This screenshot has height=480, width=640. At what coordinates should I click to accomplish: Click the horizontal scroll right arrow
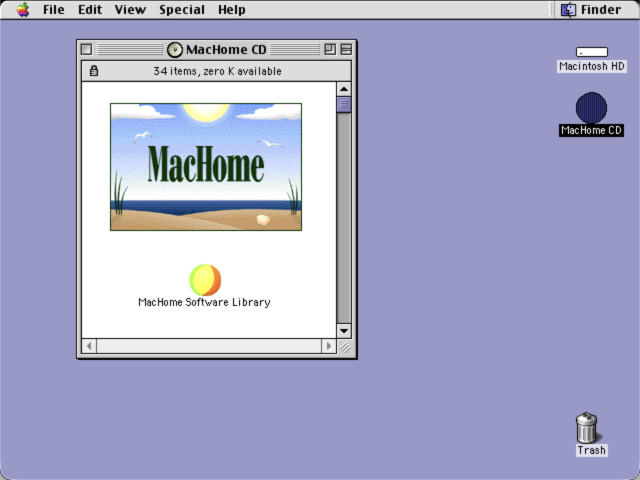tap(329, 346)
